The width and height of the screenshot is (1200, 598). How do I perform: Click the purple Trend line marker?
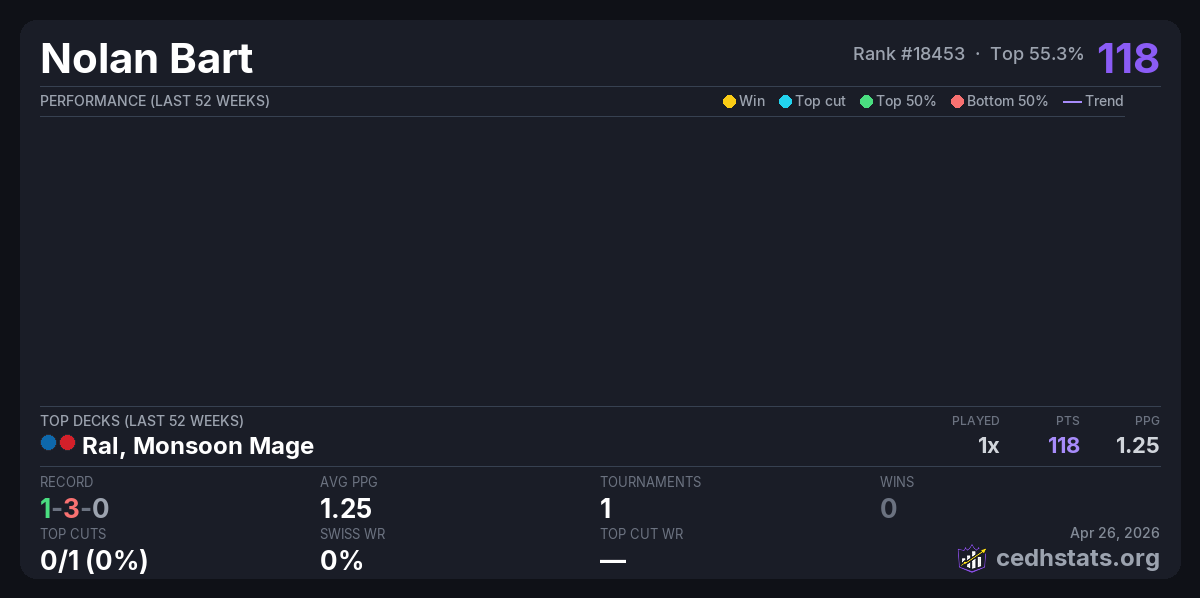pyautogui.click(x=1072, y=101)
